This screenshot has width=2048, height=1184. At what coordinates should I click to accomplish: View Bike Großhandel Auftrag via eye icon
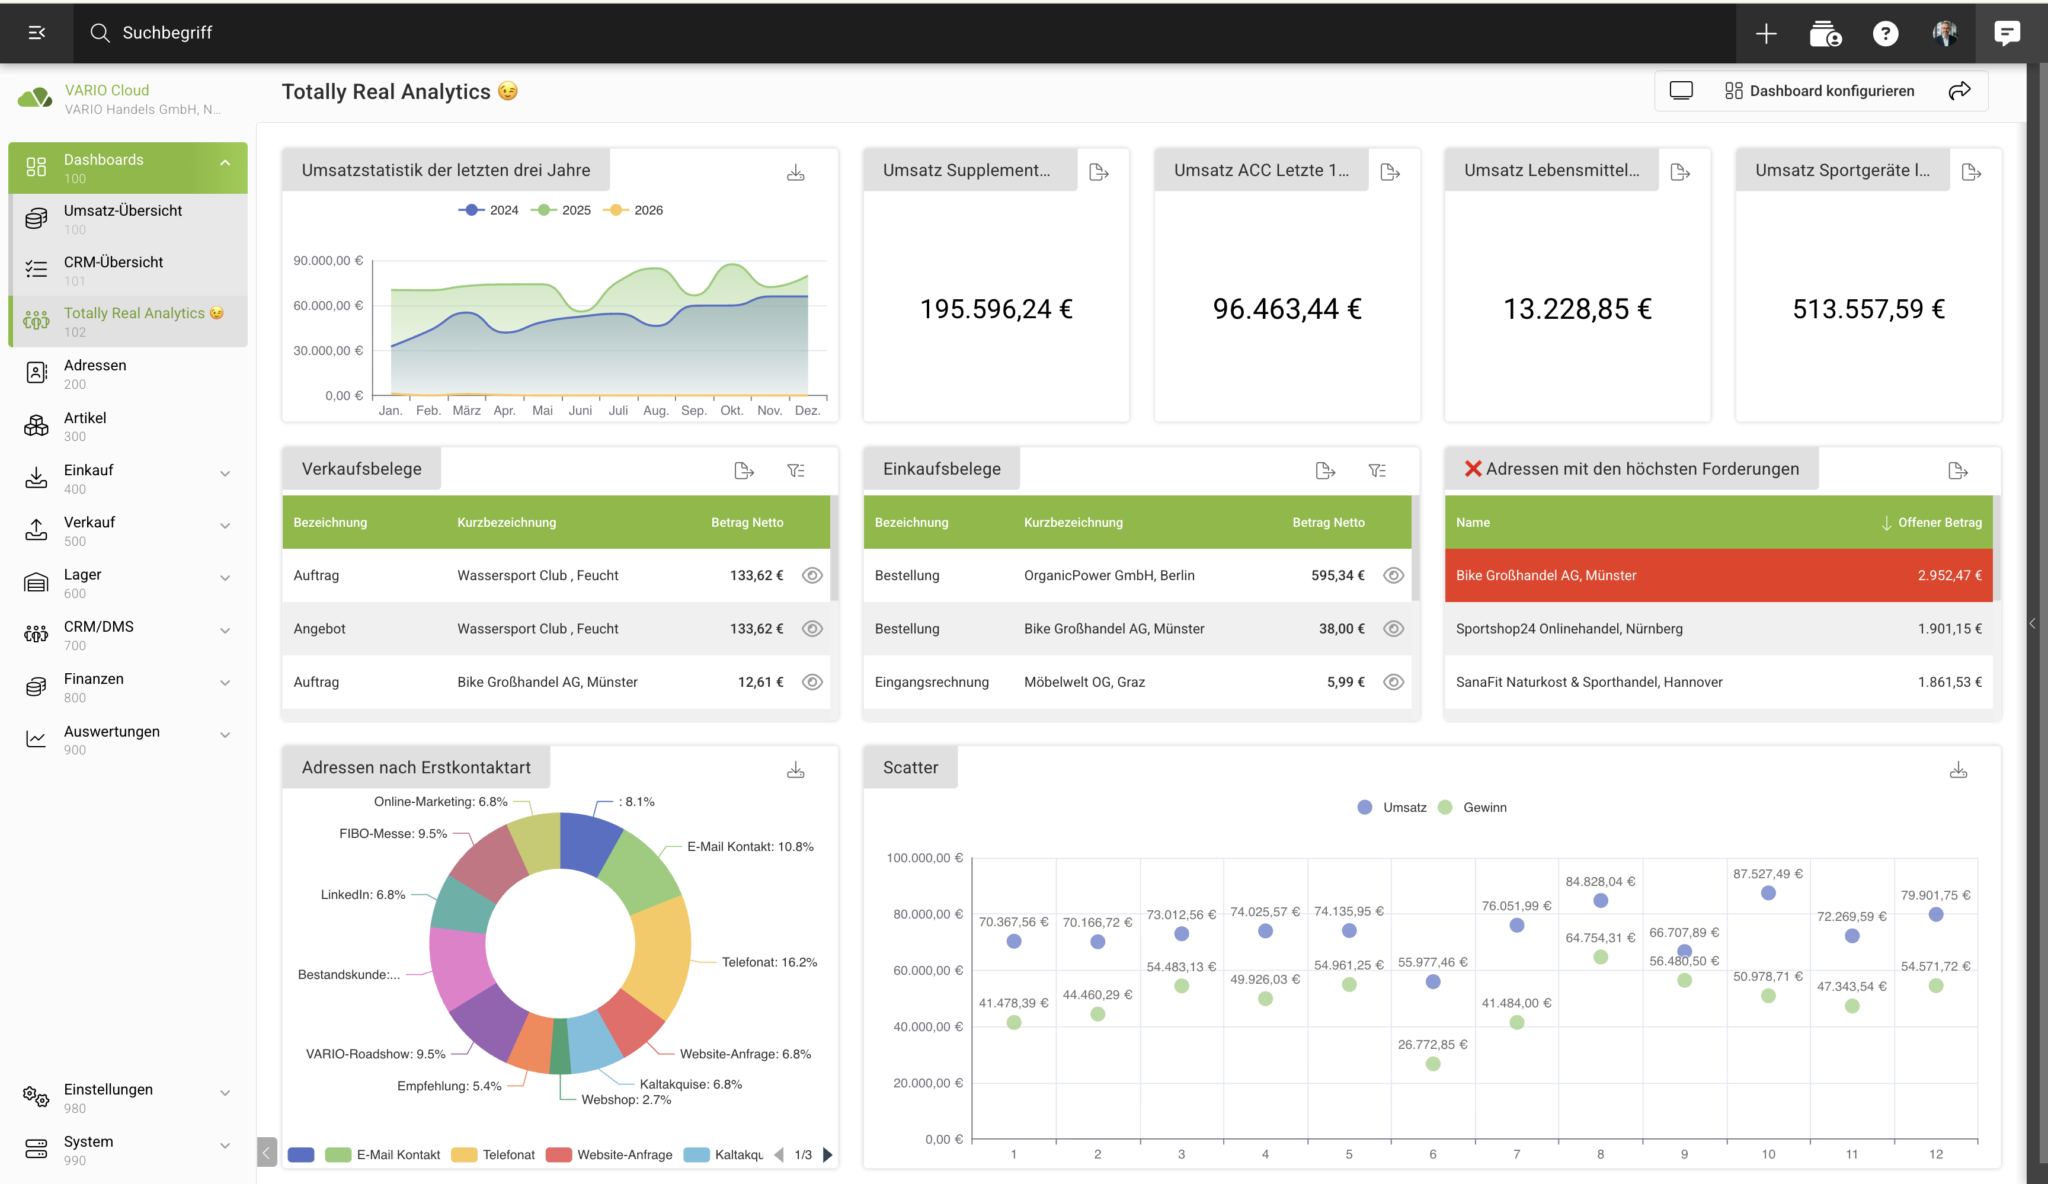point(812,682)
